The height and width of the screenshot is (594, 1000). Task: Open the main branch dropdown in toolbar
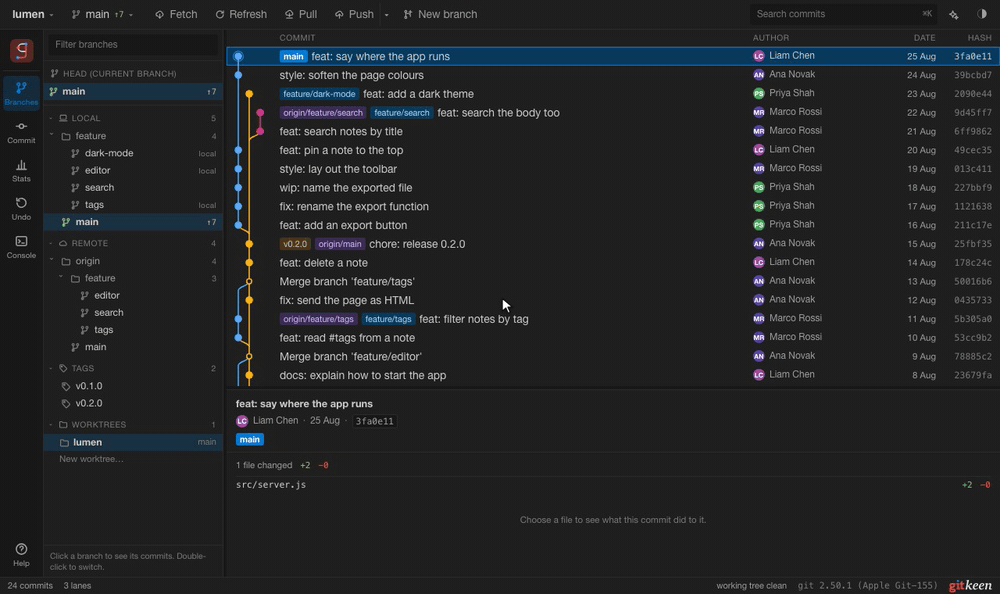pyautogui.click(x=102, y=14)
